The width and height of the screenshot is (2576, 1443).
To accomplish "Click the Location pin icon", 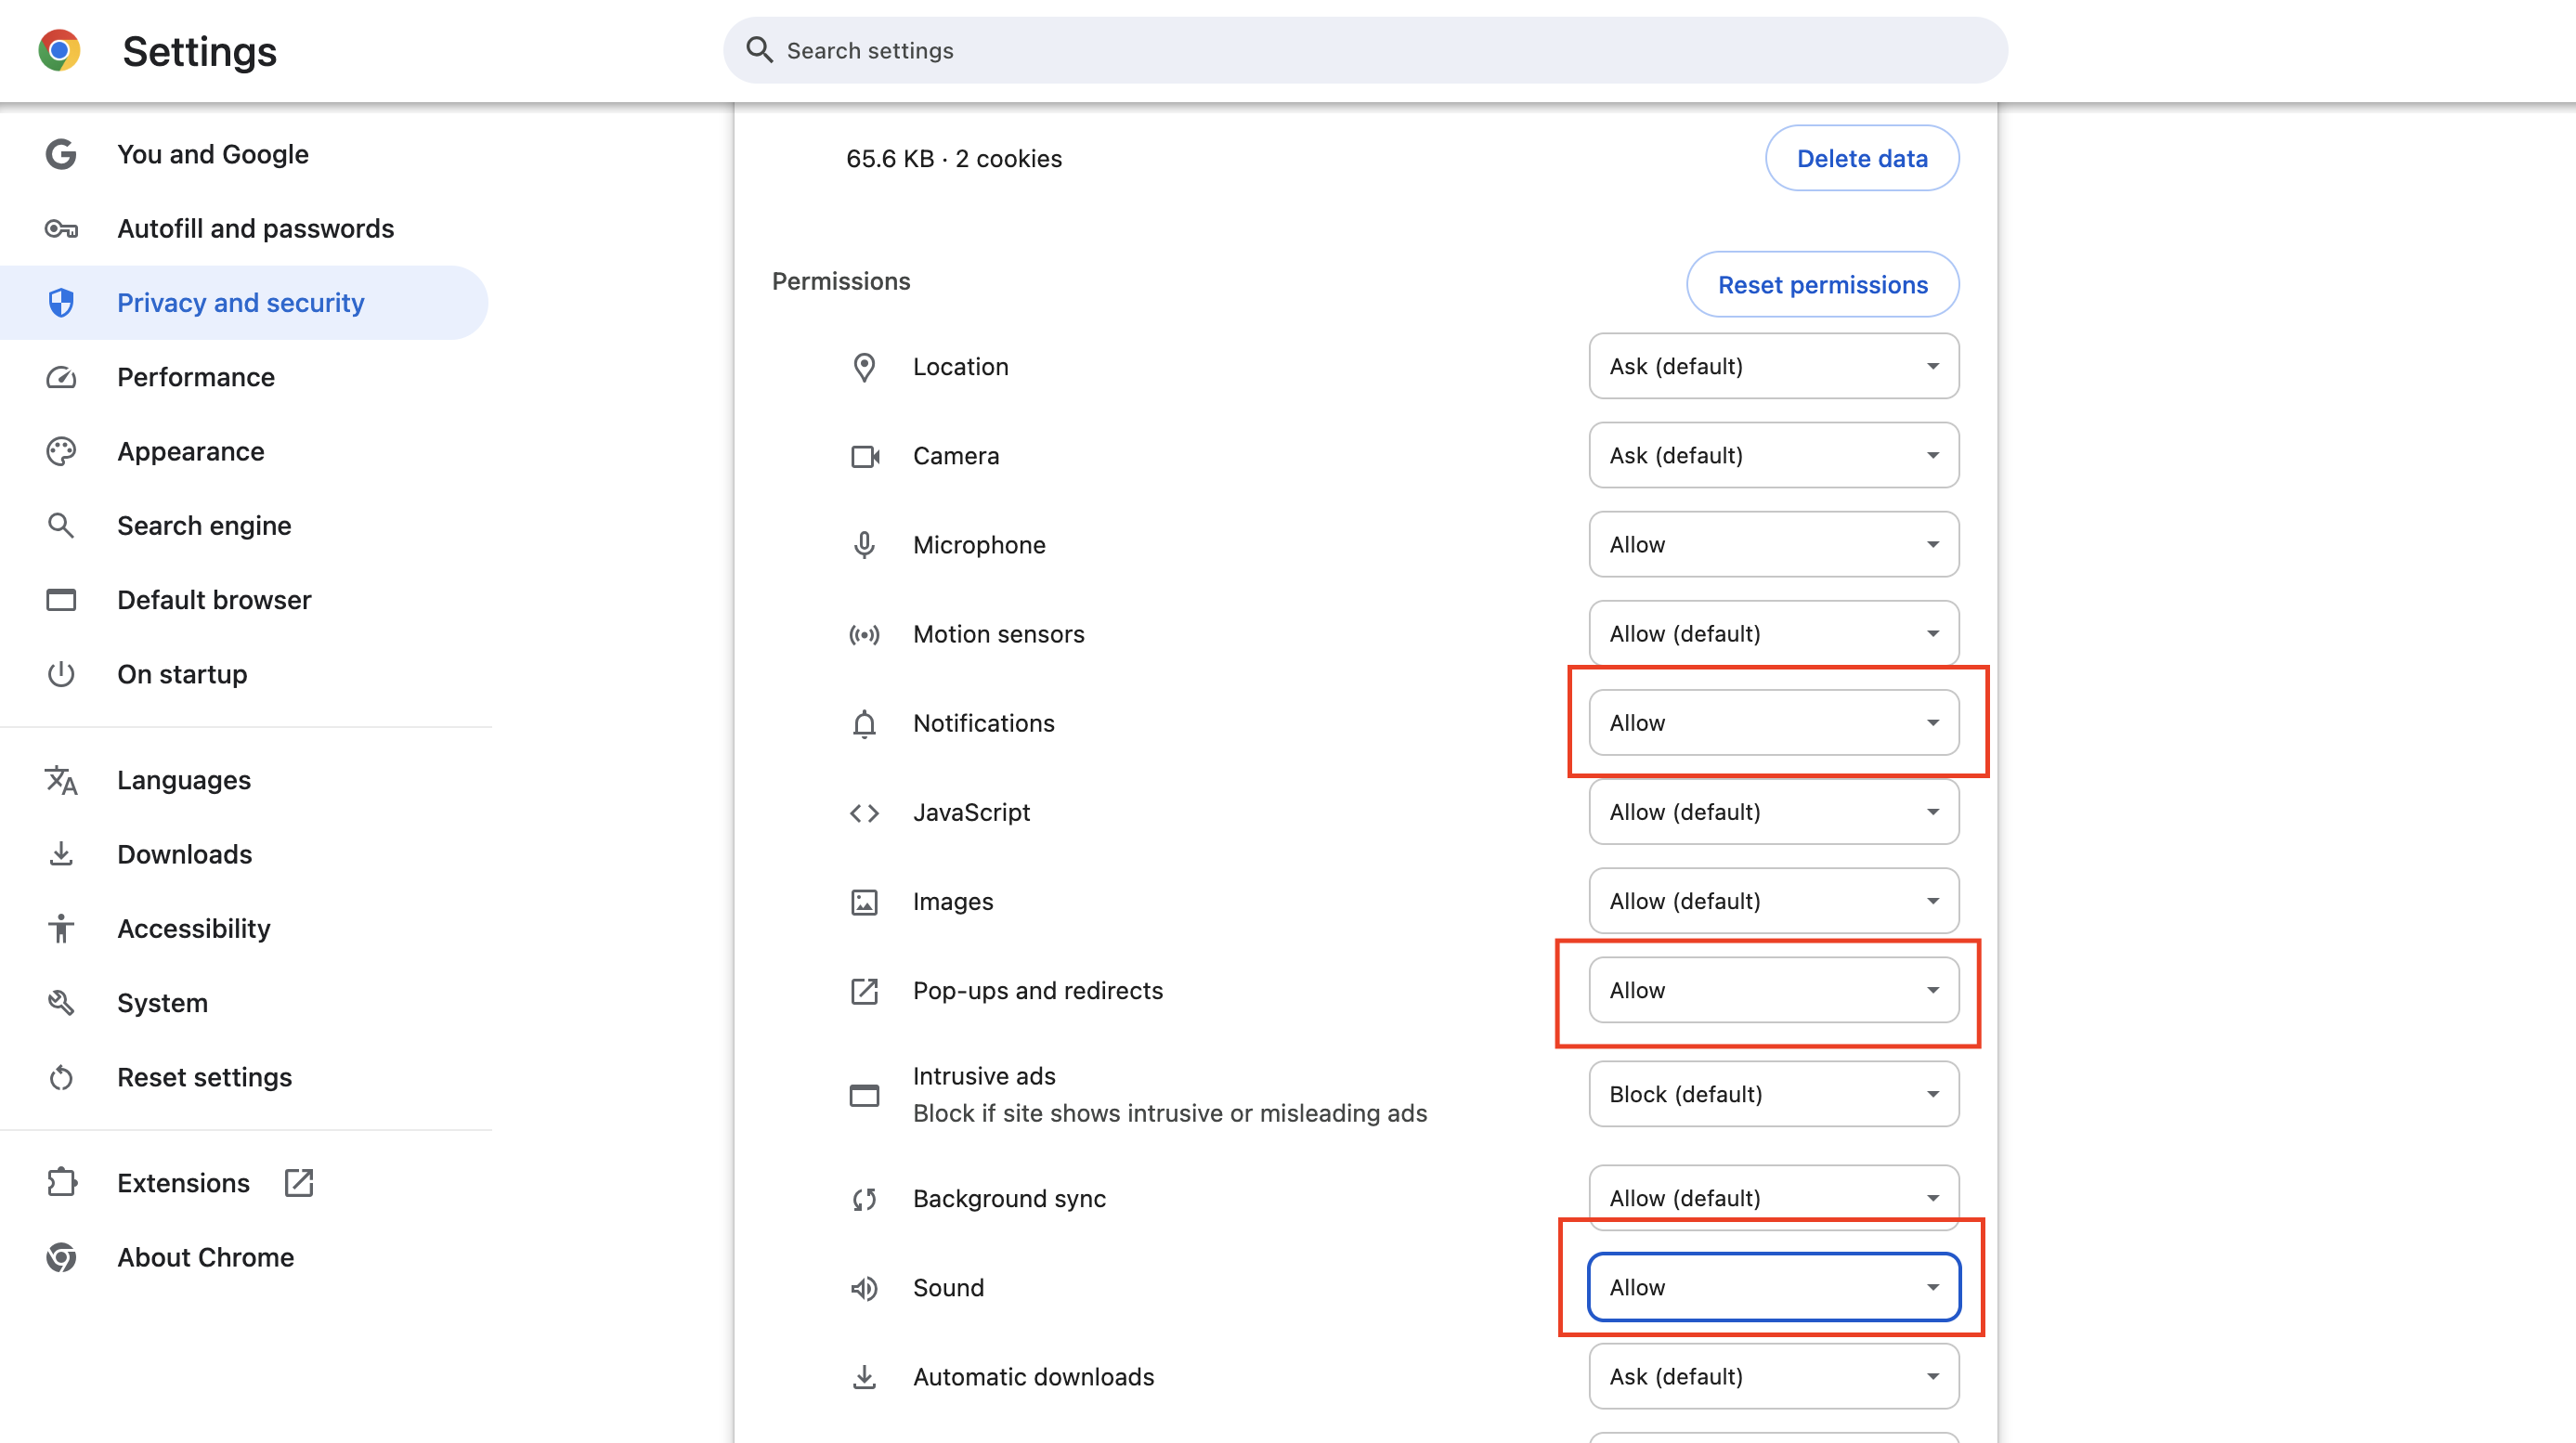I will (x=864, y=367).
